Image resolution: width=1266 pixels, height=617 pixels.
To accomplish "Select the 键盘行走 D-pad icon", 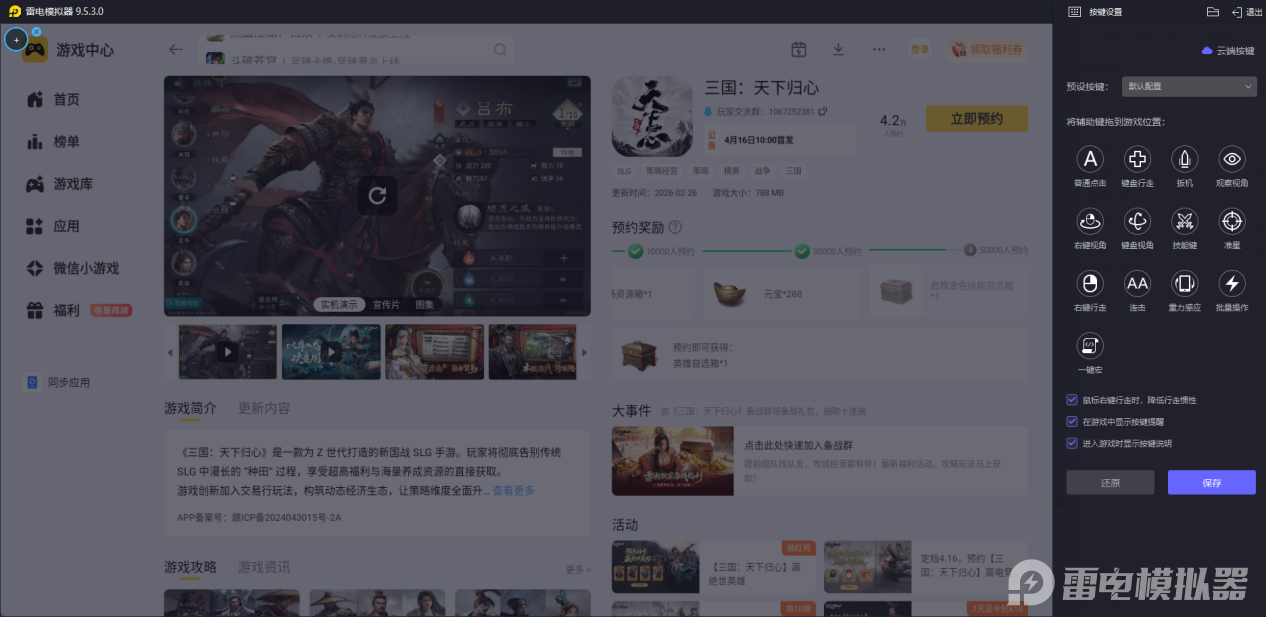I will tap(1137, 158).
